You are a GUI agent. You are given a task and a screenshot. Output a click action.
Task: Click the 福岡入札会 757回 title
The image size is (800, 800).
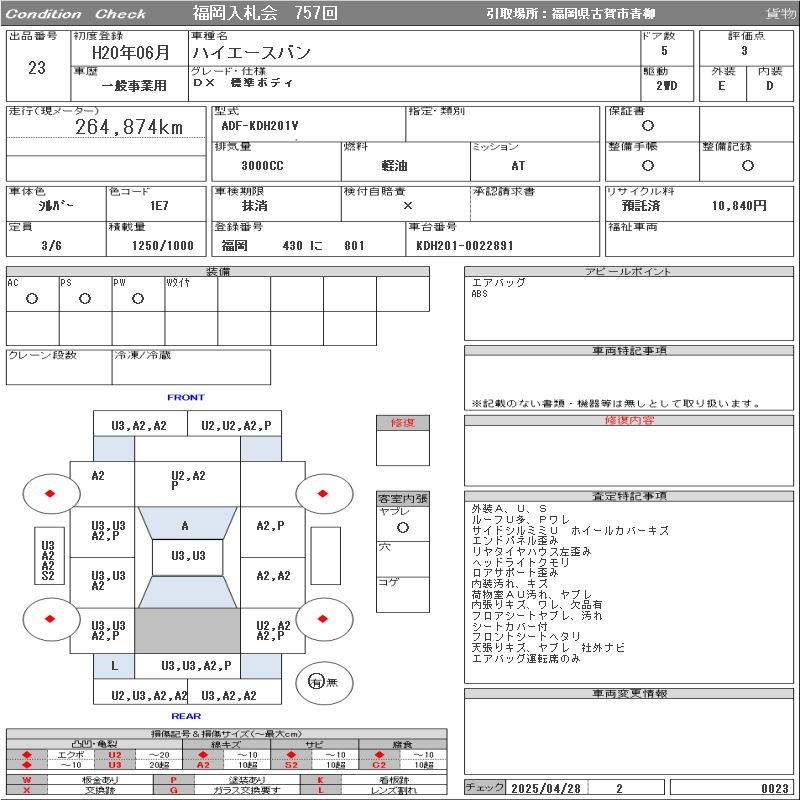[265, 13]
